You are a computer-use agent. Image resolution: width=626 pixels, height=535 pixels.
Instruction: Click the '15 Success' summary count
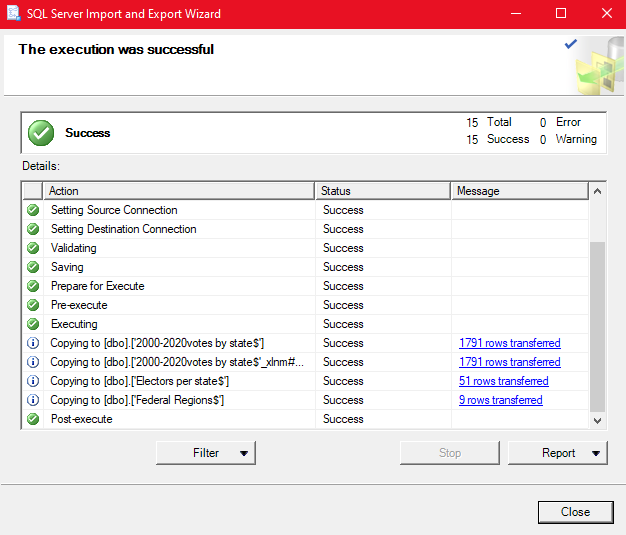point(497,139)
